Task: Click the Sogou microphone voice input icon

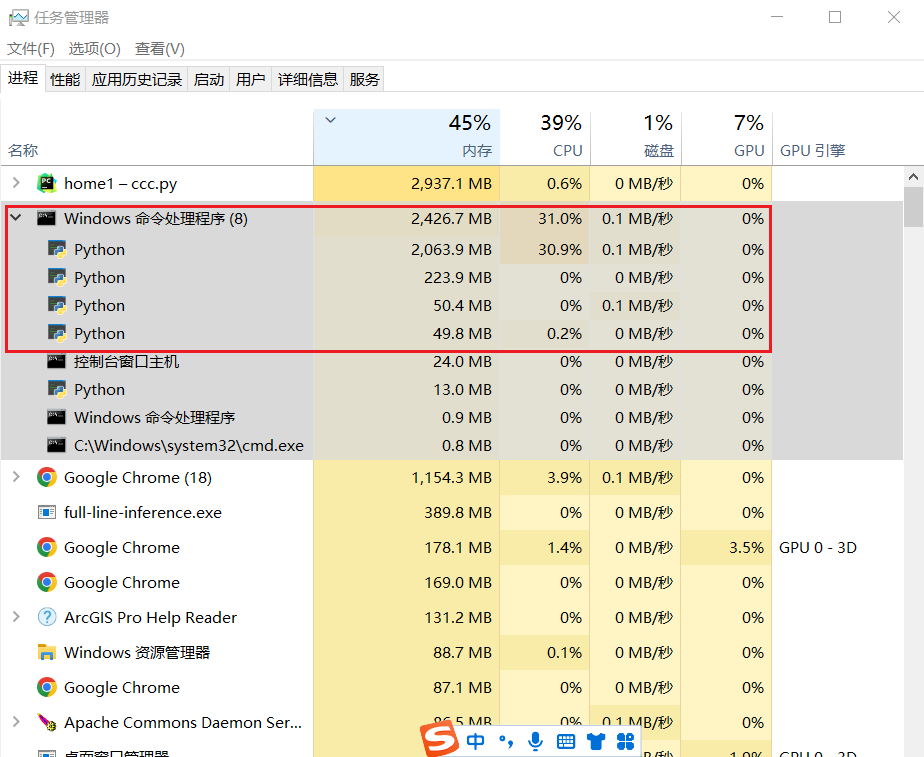Action: (535, 741)
